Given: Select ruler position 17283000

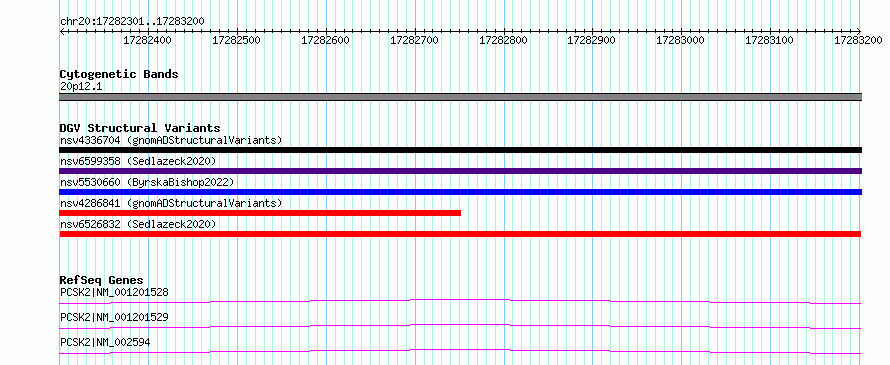Looking at the screenshot, I should [x=680, y=40].
